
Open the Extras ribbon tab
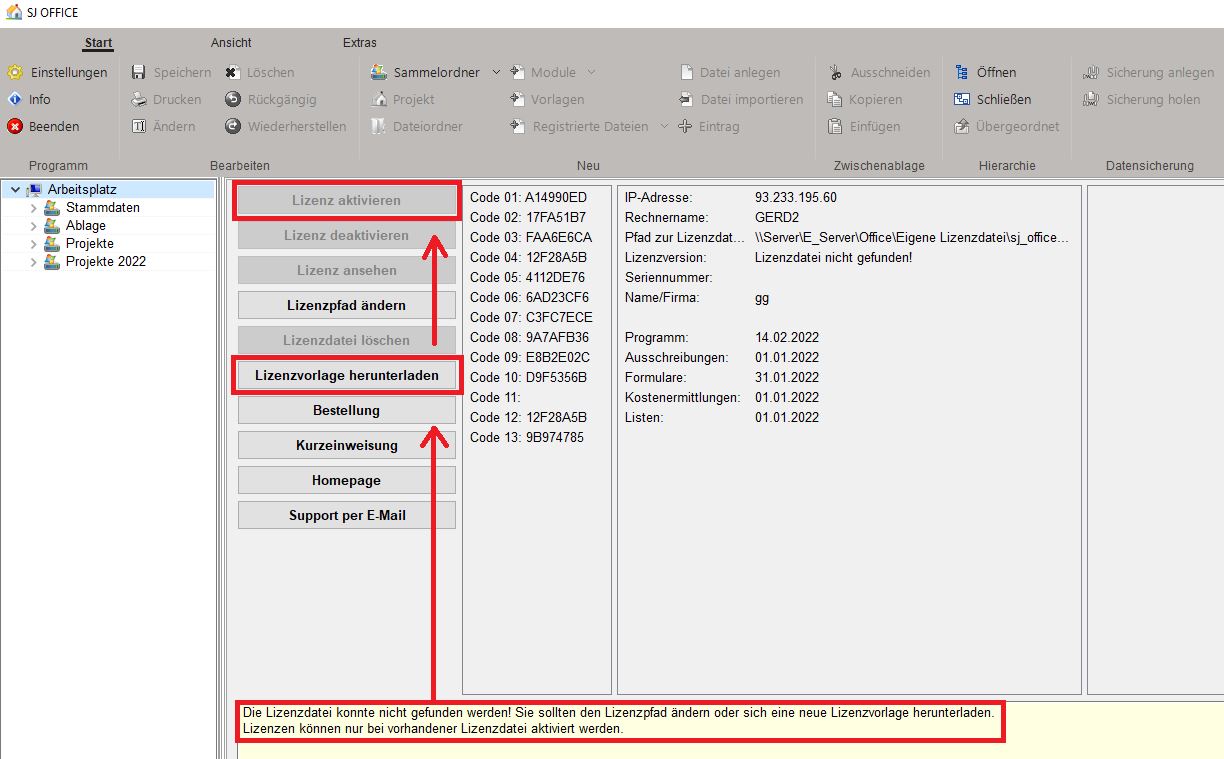360,43
